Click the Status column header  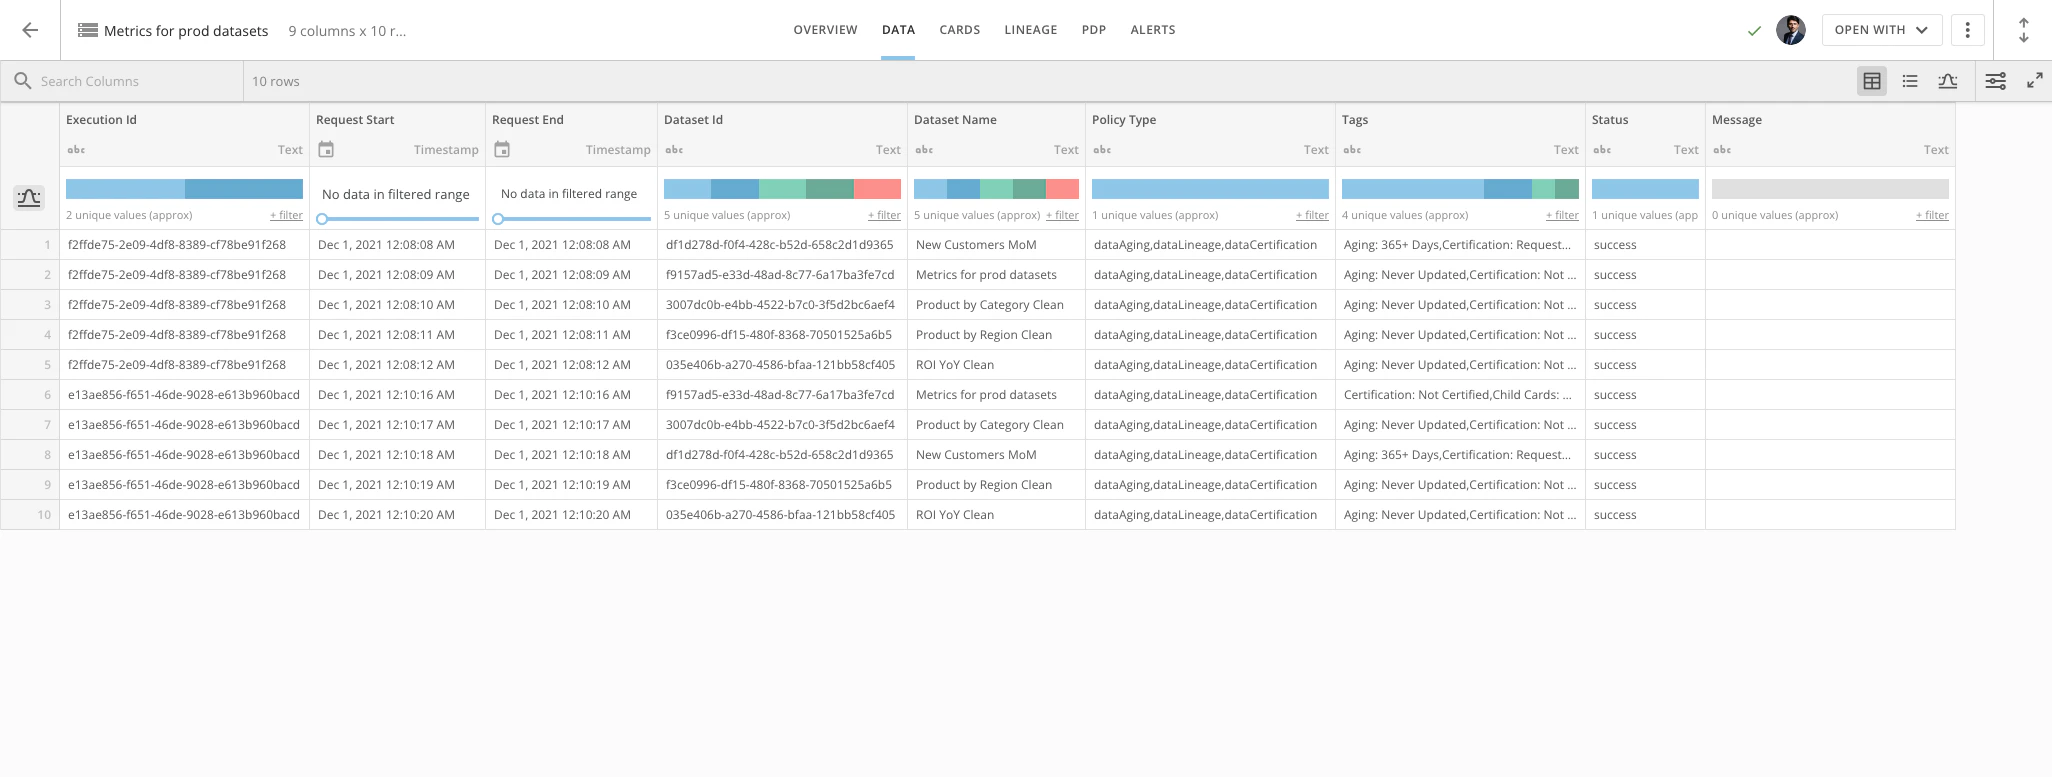pos(1610,120)
